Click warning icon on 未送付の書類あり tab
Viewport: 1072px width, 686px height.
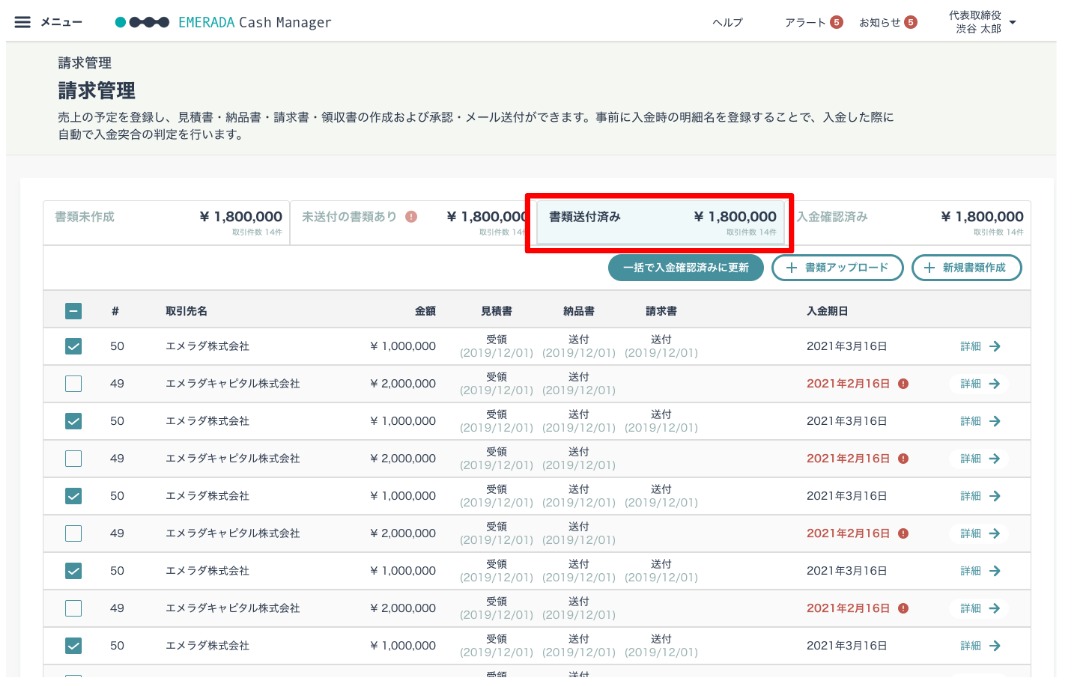click(411, 217)
